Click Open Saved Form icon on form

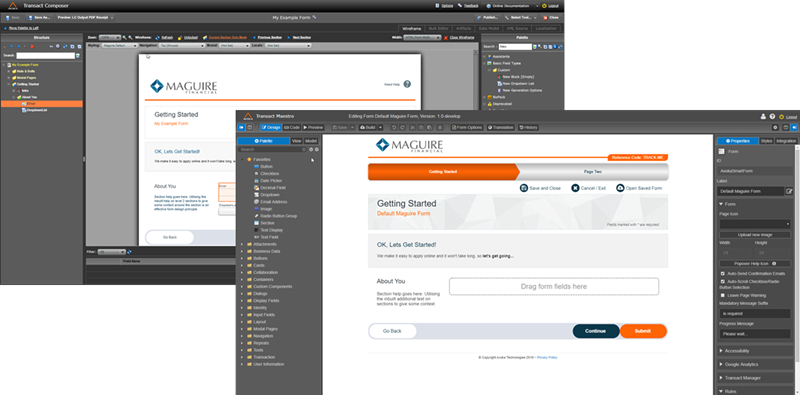coord(620,188)
